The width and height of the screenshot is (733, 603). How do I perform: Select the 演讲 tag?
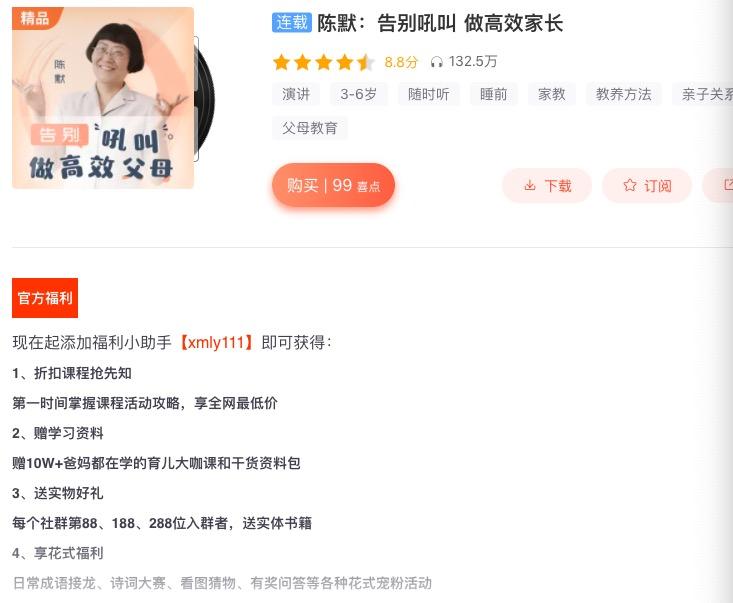click(x=296, y=94)
